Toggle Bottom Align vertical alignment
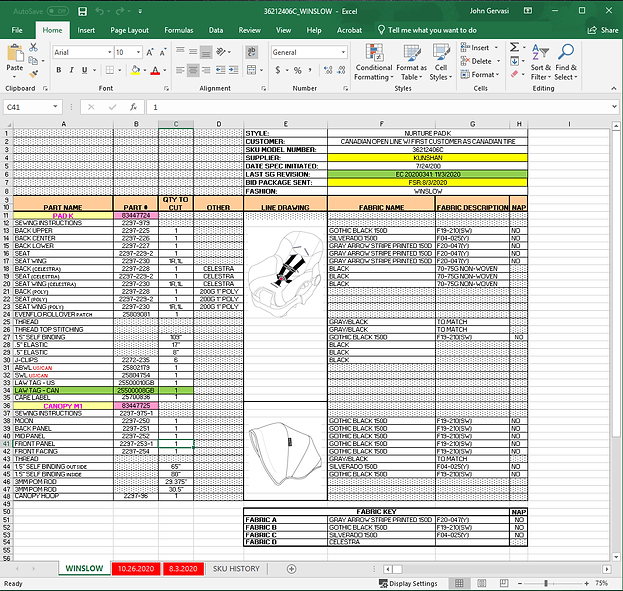Screen dimensions: 623x591 tap(206, 52)
